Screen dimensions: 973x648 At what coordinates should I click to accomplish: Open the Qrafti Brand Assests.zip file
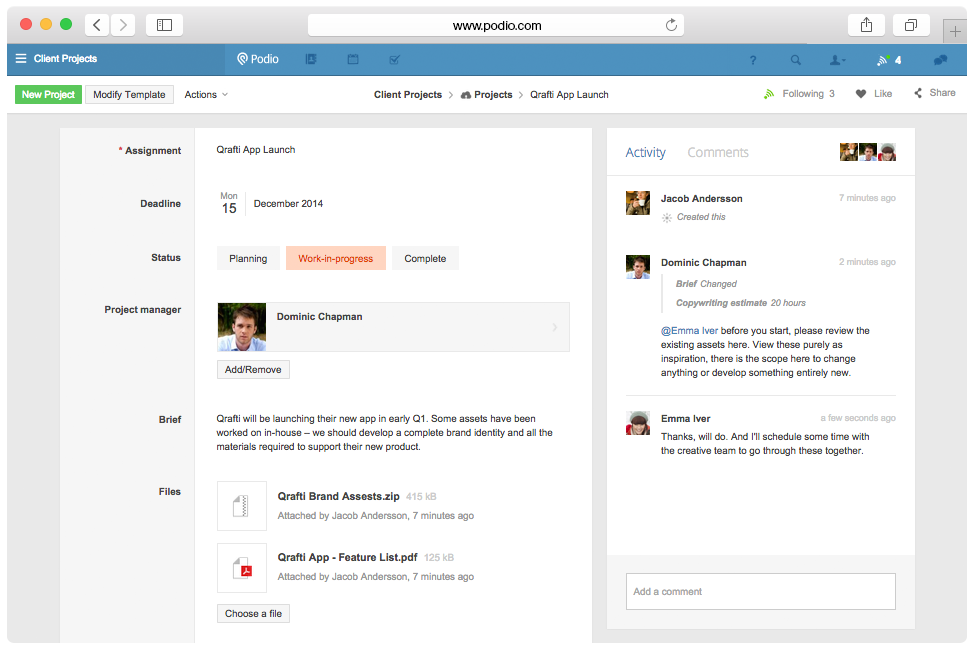338,496
